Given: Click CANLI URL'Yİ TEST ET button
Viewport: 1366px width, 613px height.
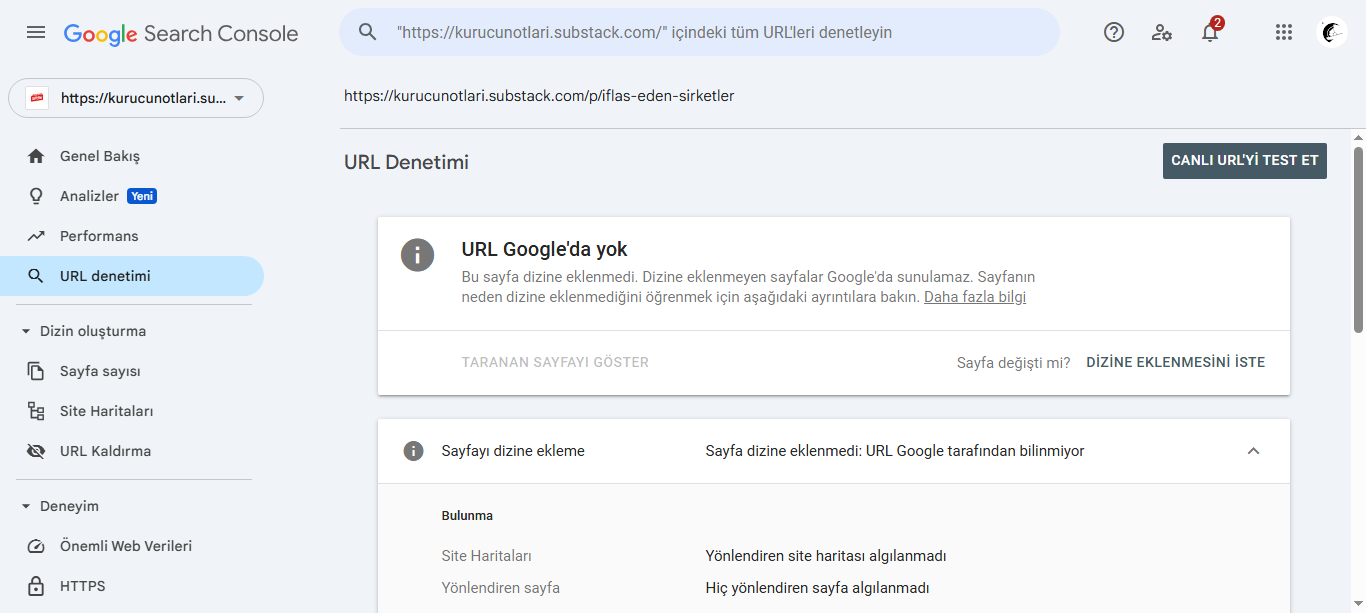Looking at the screenshot, I should (1245, 160).
